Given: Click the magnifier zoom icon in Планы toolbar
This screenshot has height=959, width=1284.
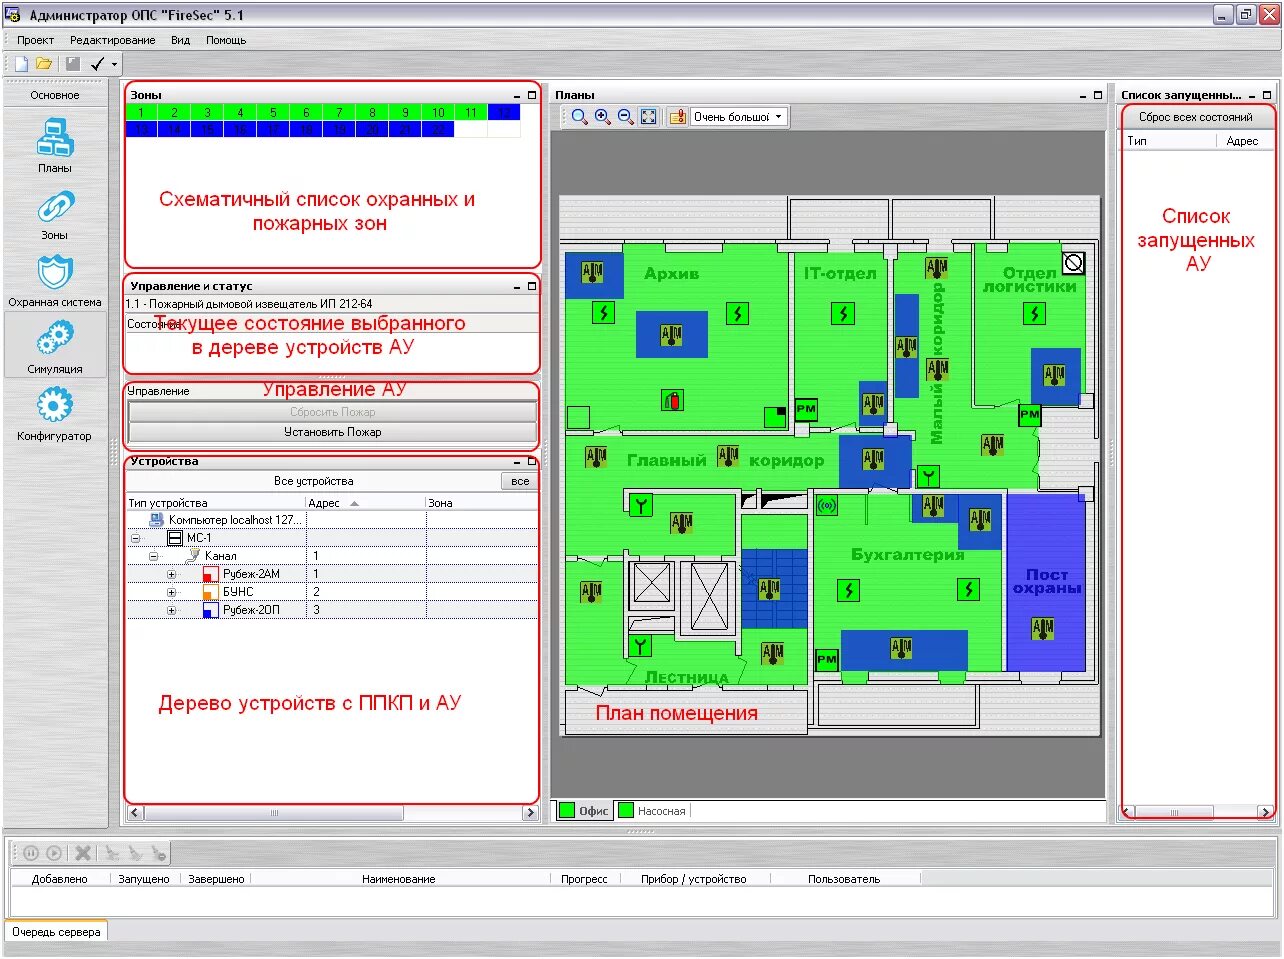Looking at the screenshot, I should coord(579,117).
